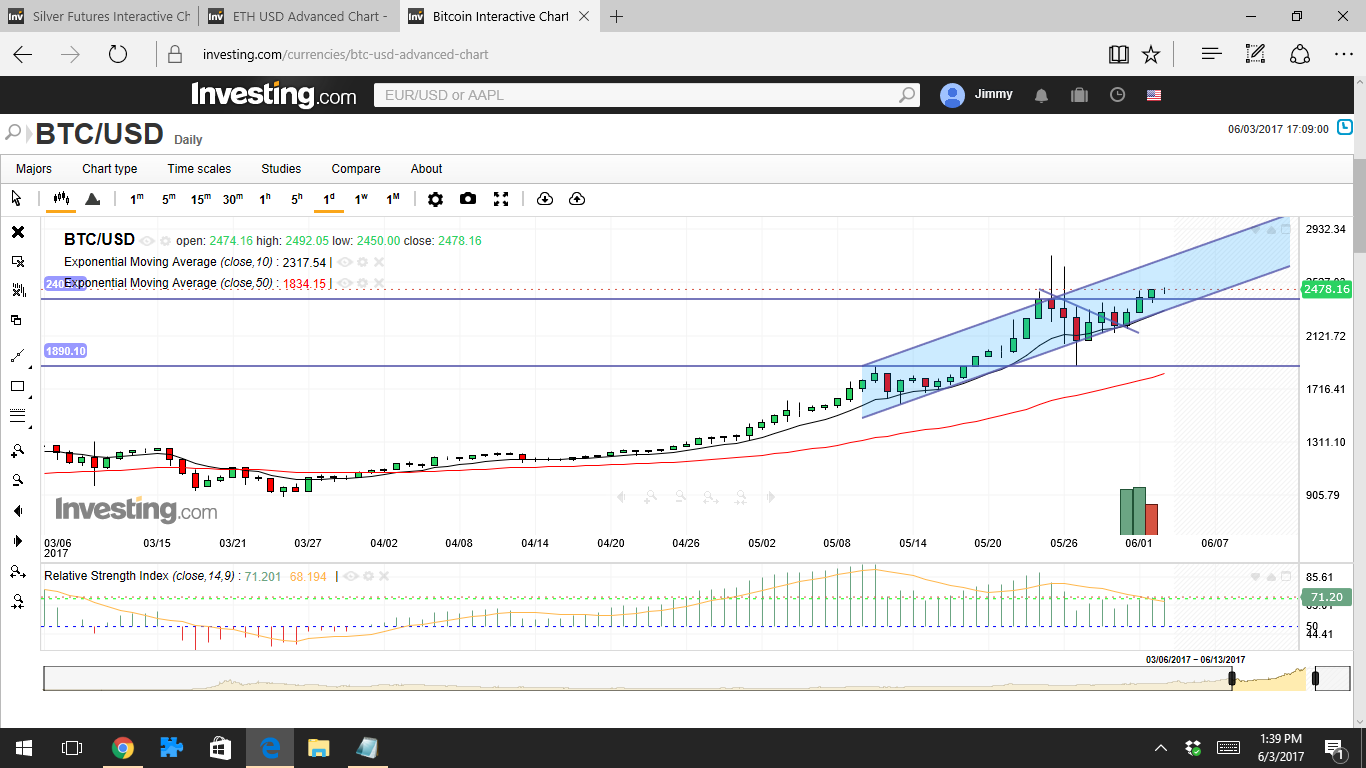Open Edge reading view
The width and height of the screenshot is (1366, 768).
[x=1119, y=54]
